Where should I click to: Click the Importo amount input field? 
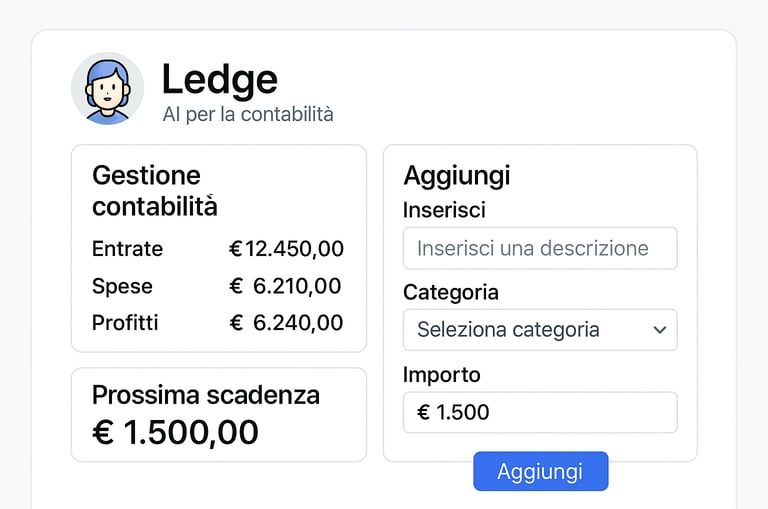click(540, 412)
